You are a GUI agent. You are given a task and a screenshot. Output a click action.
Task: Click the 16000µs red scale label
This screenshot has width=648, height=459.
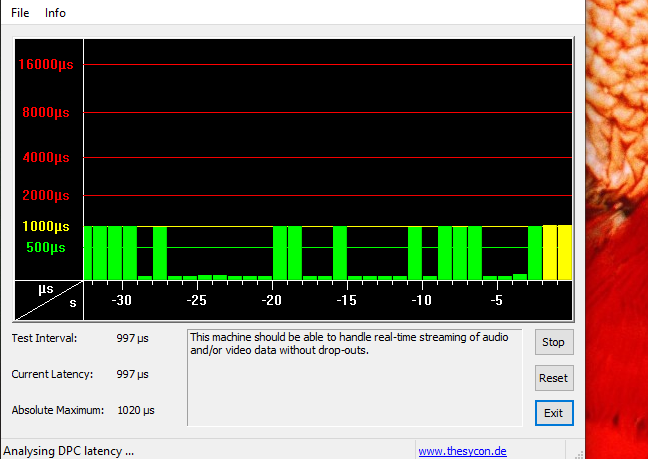(x=46, y=65)
